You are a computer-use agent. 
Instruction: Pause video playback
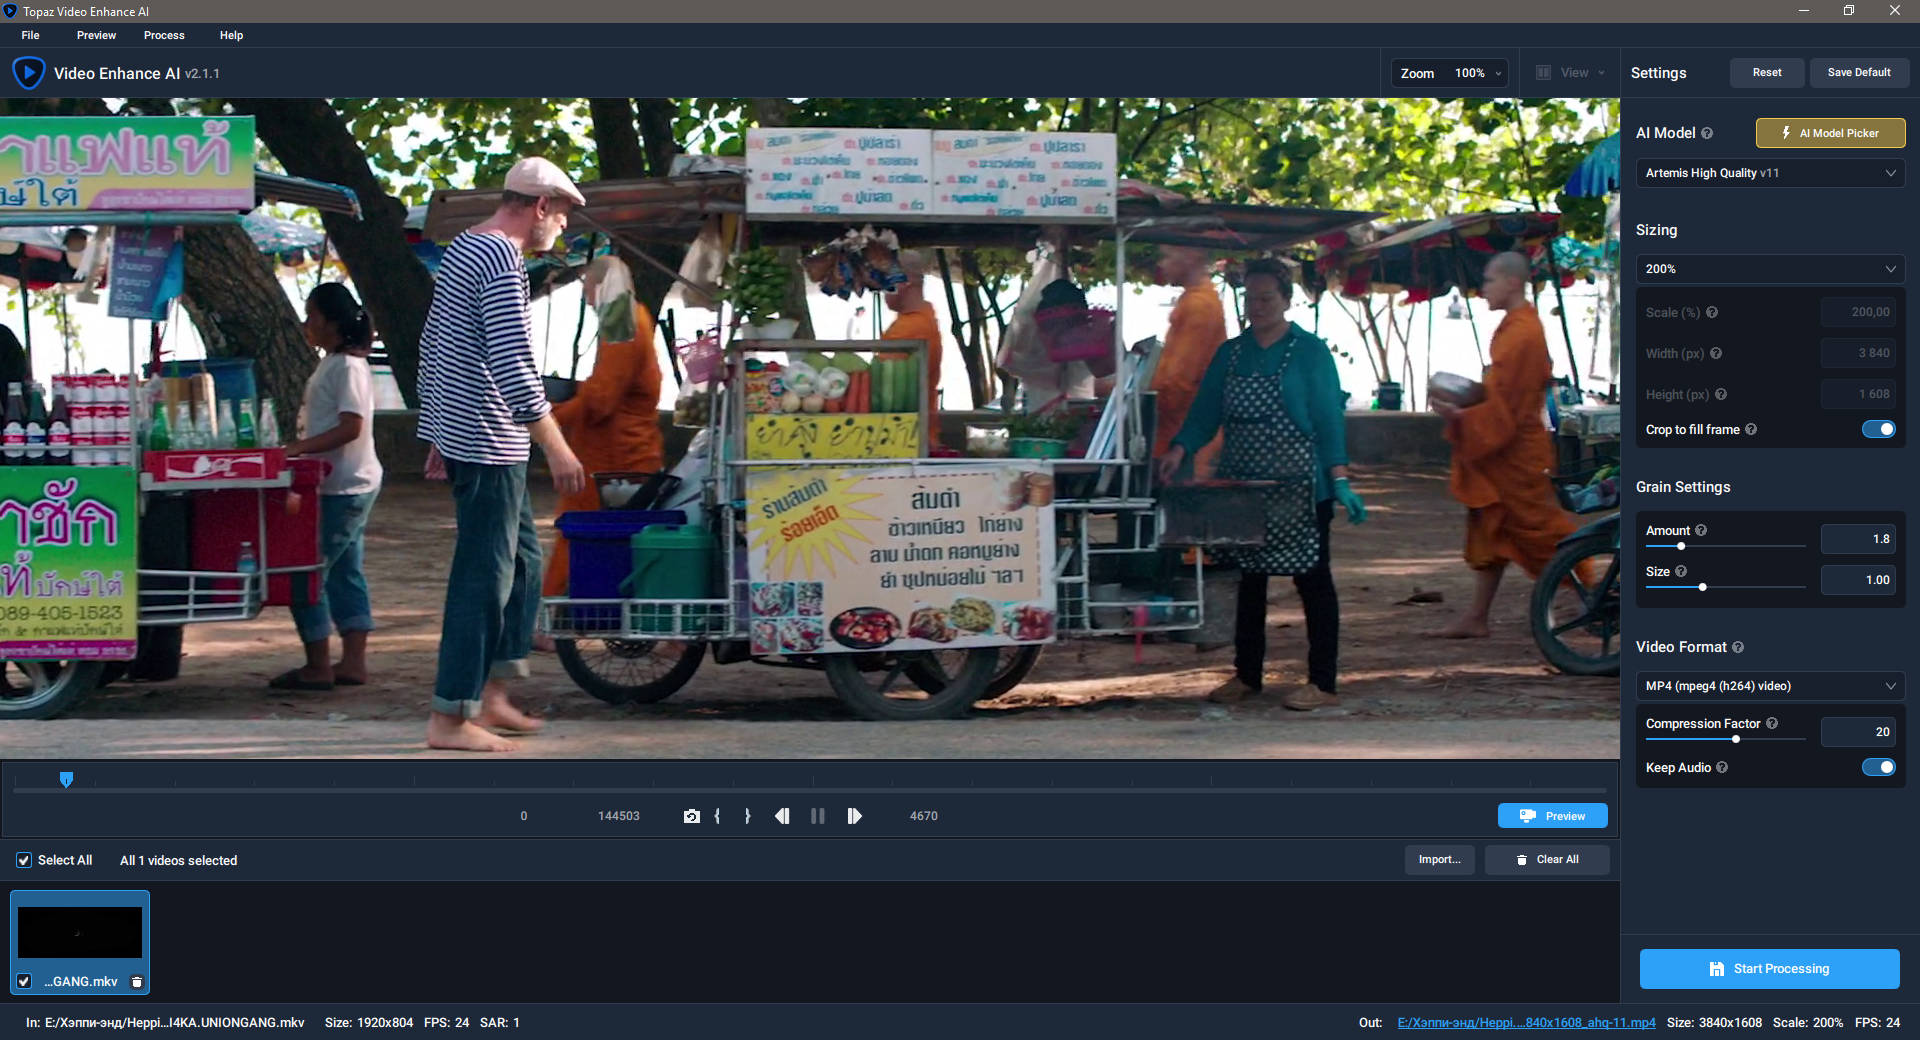[x=818, y=816]
